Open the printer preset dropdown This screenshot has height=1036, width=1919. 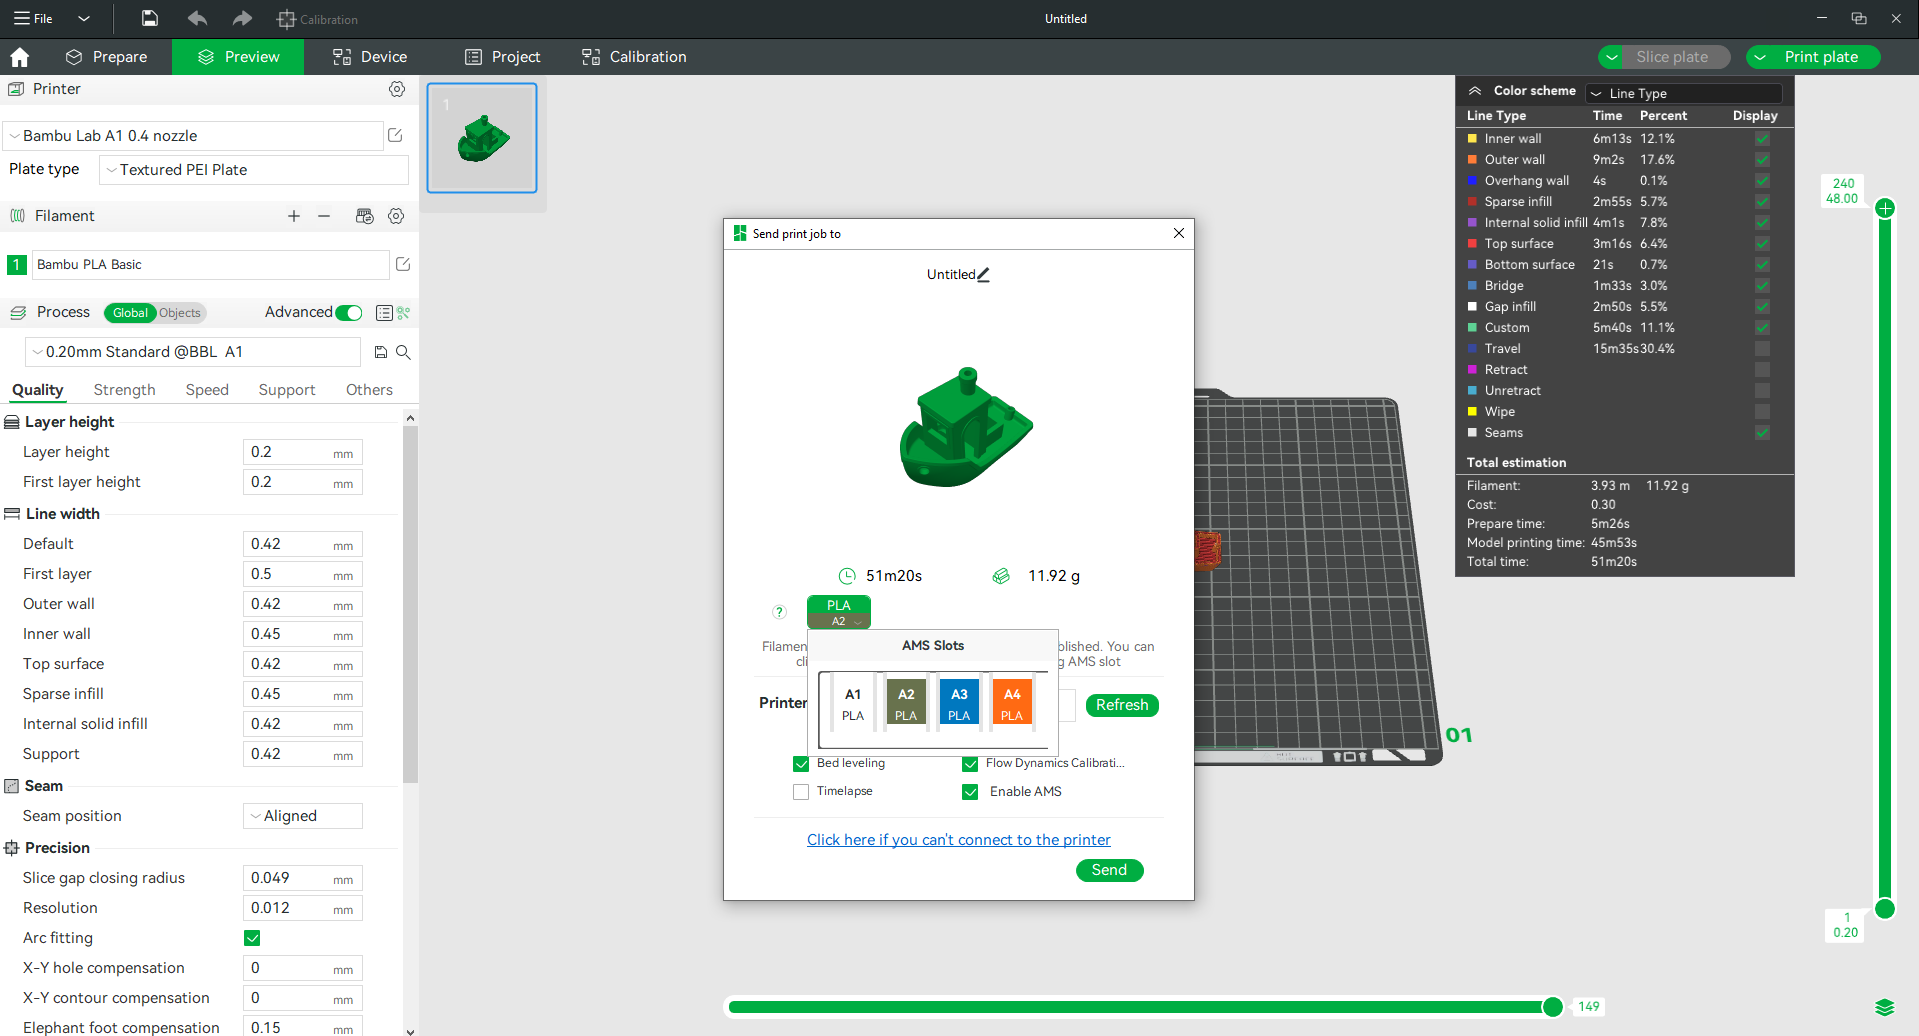pyautogui.click(x=193, y=136)
